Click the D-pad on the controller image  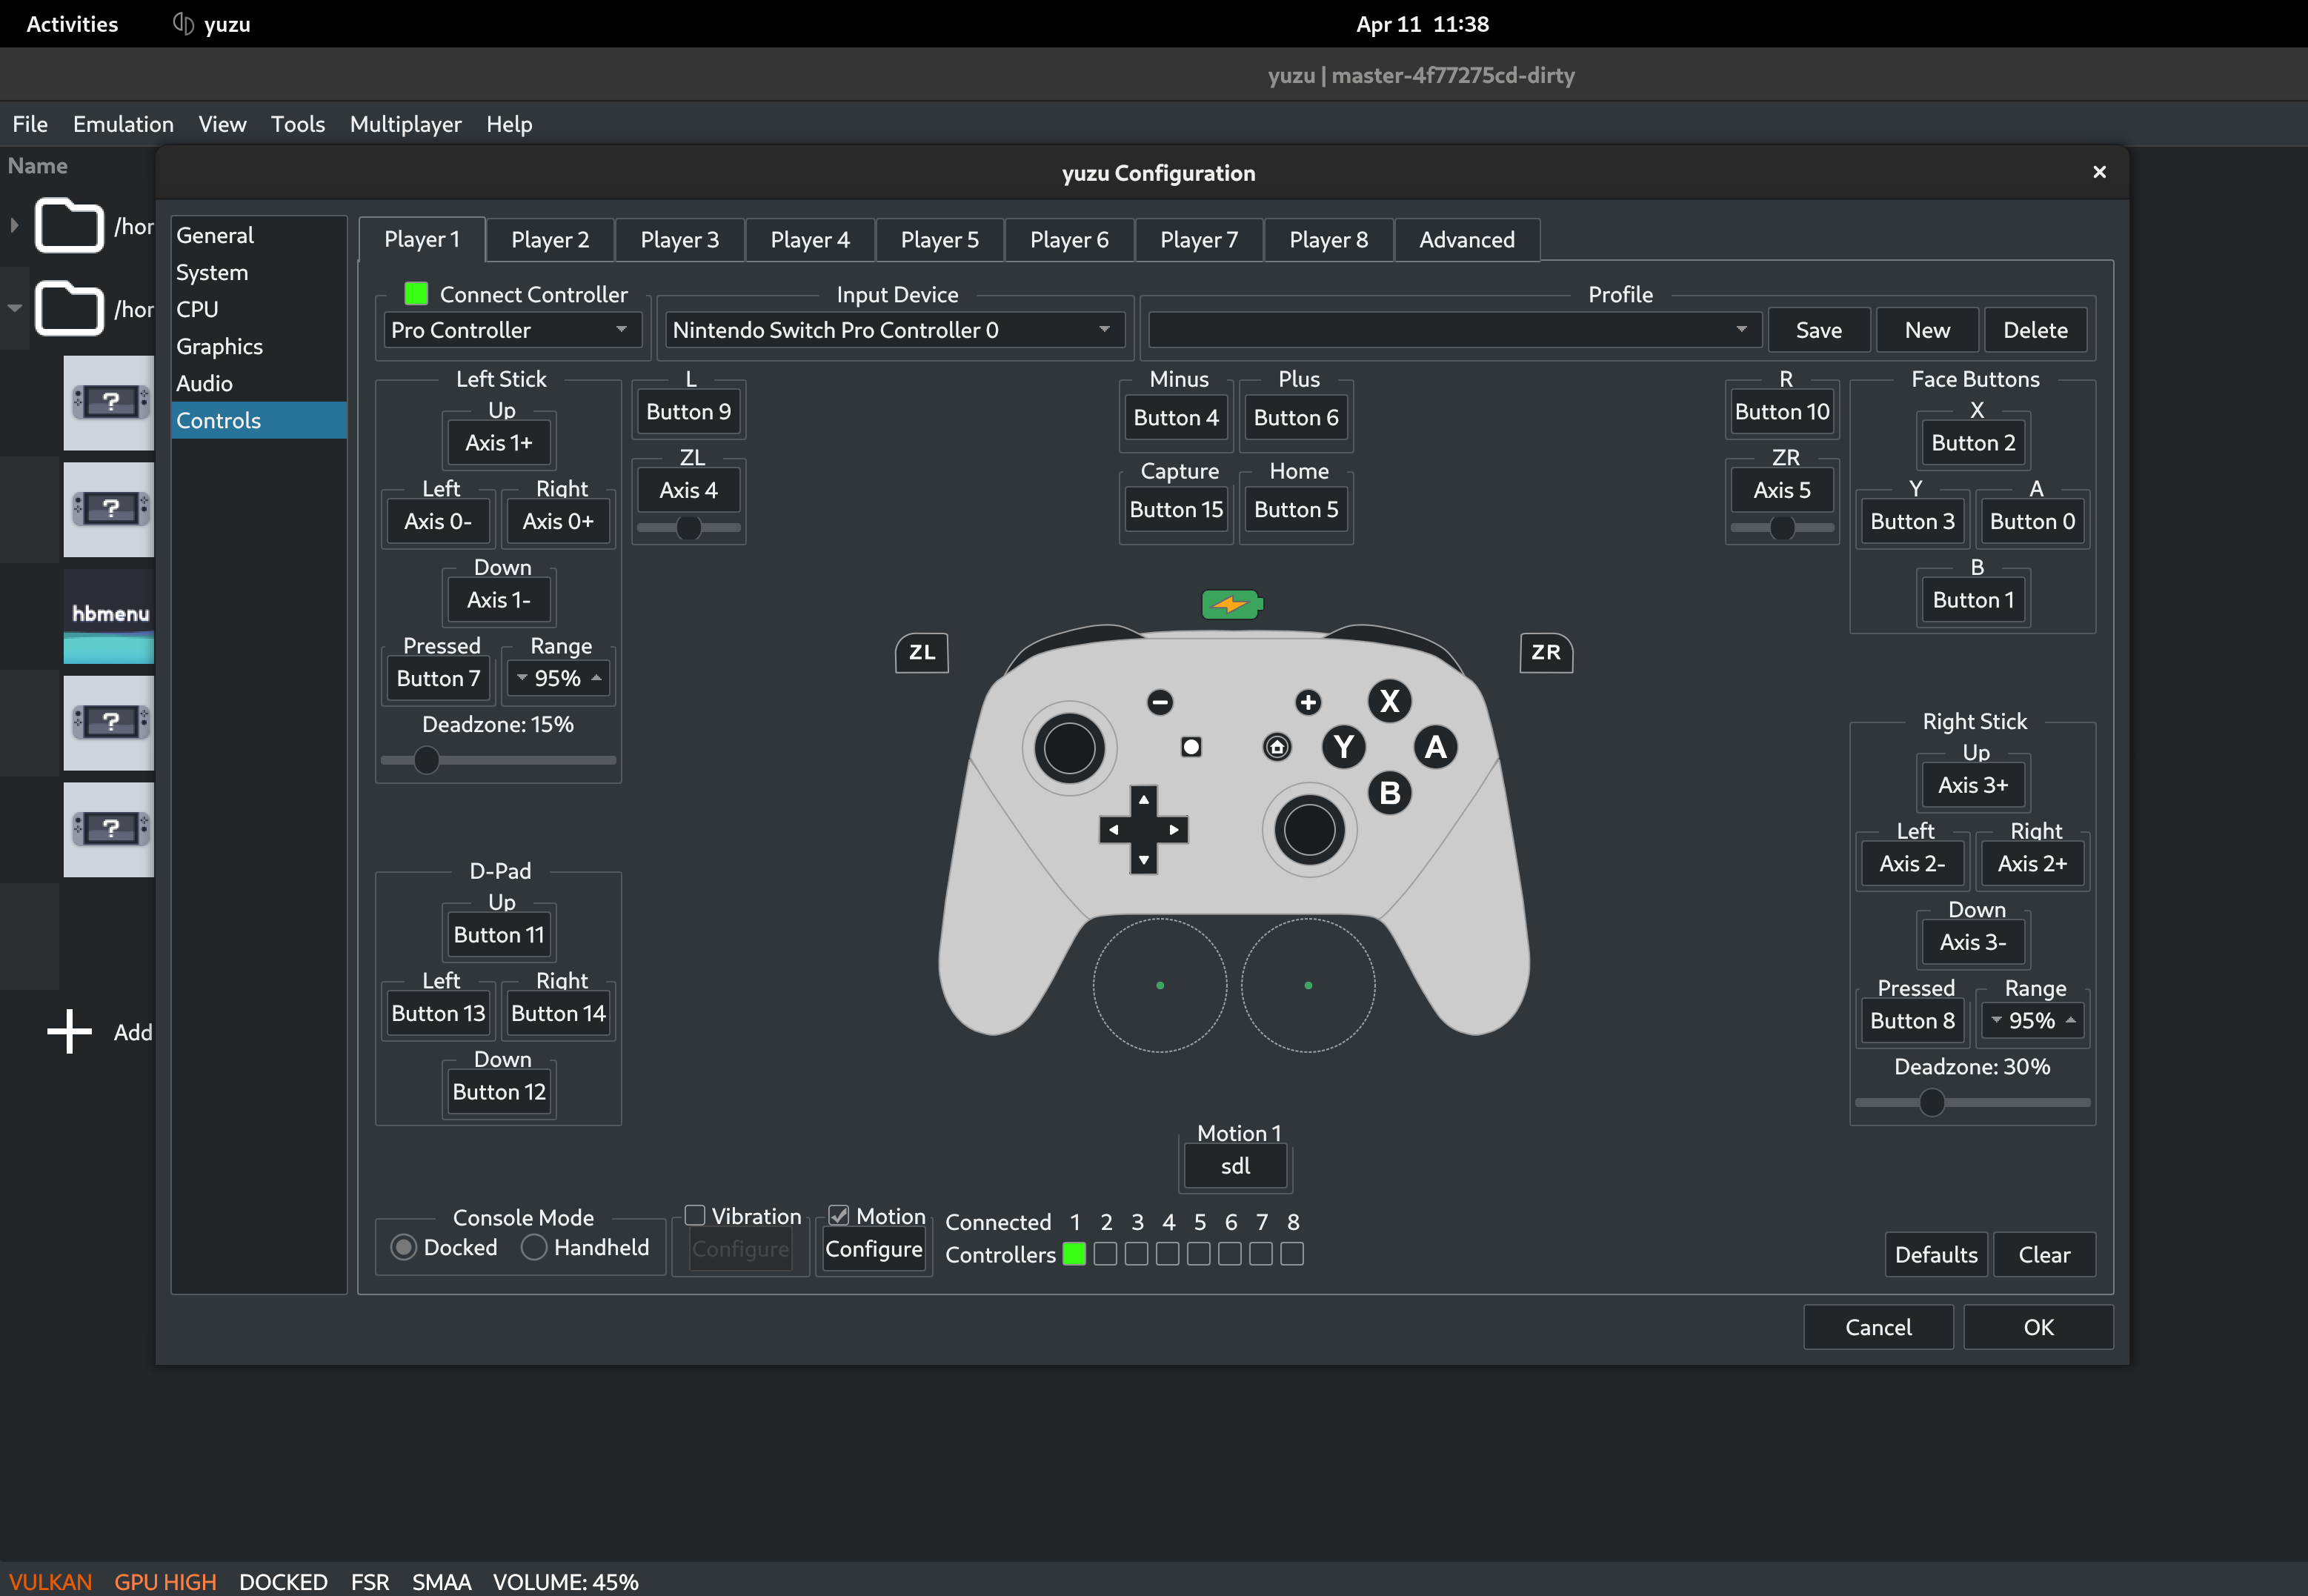tap(1144, 829)
